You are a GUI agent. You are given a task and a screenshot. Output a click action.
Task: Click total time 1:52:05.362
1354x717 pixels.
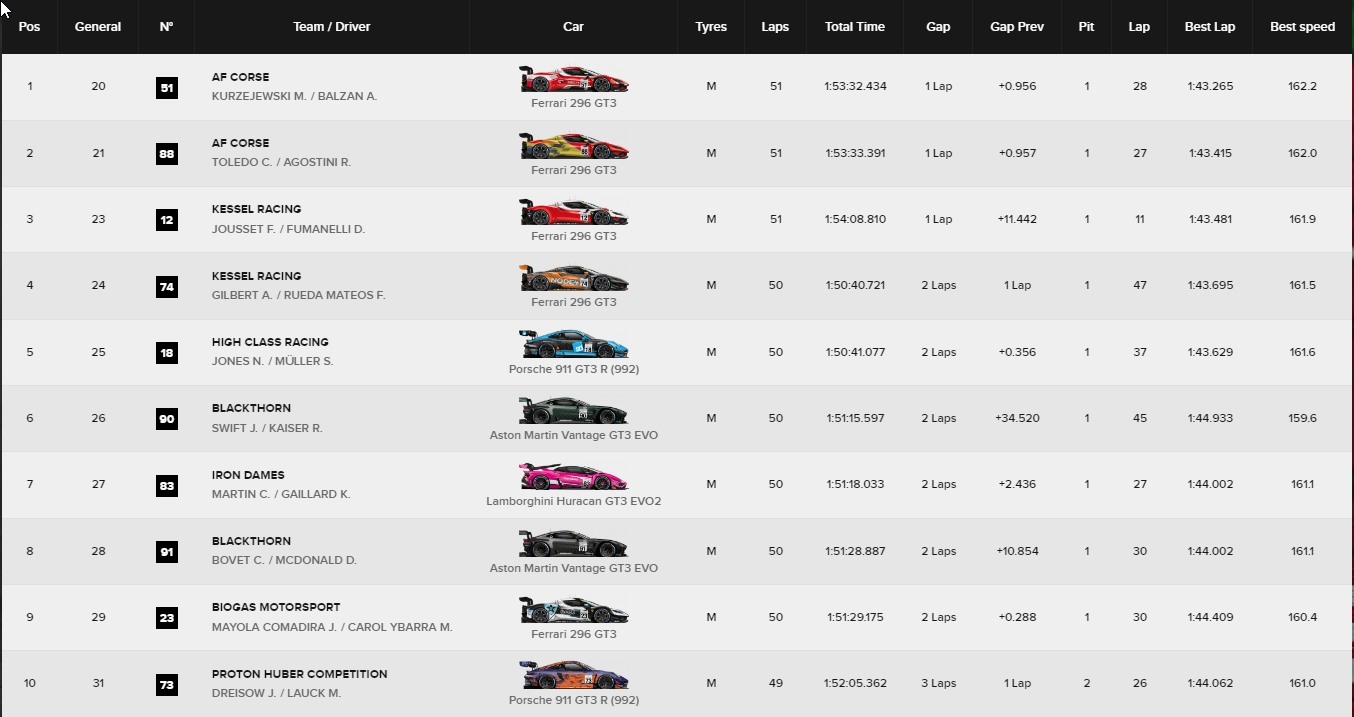(x=855, y=684)
